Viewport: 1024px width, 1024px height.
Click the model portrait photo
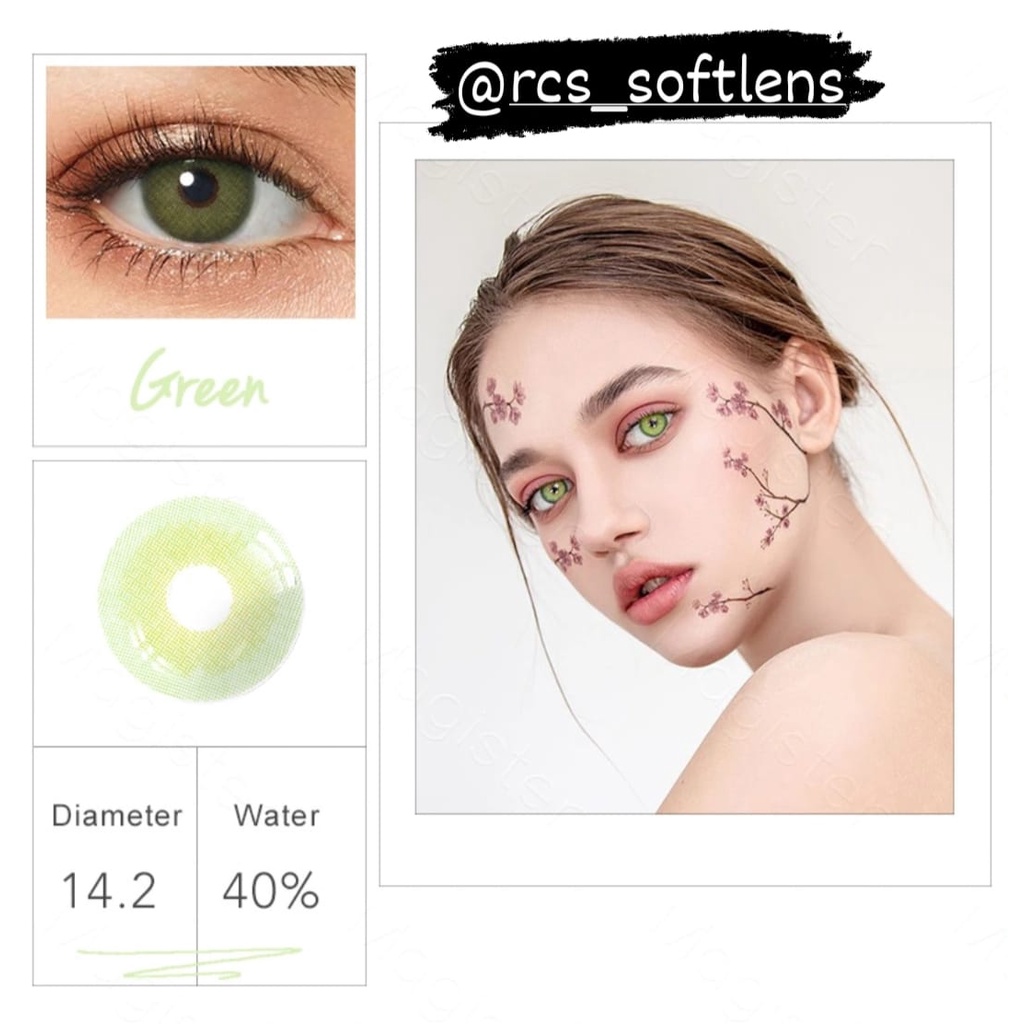pos(684,487)
